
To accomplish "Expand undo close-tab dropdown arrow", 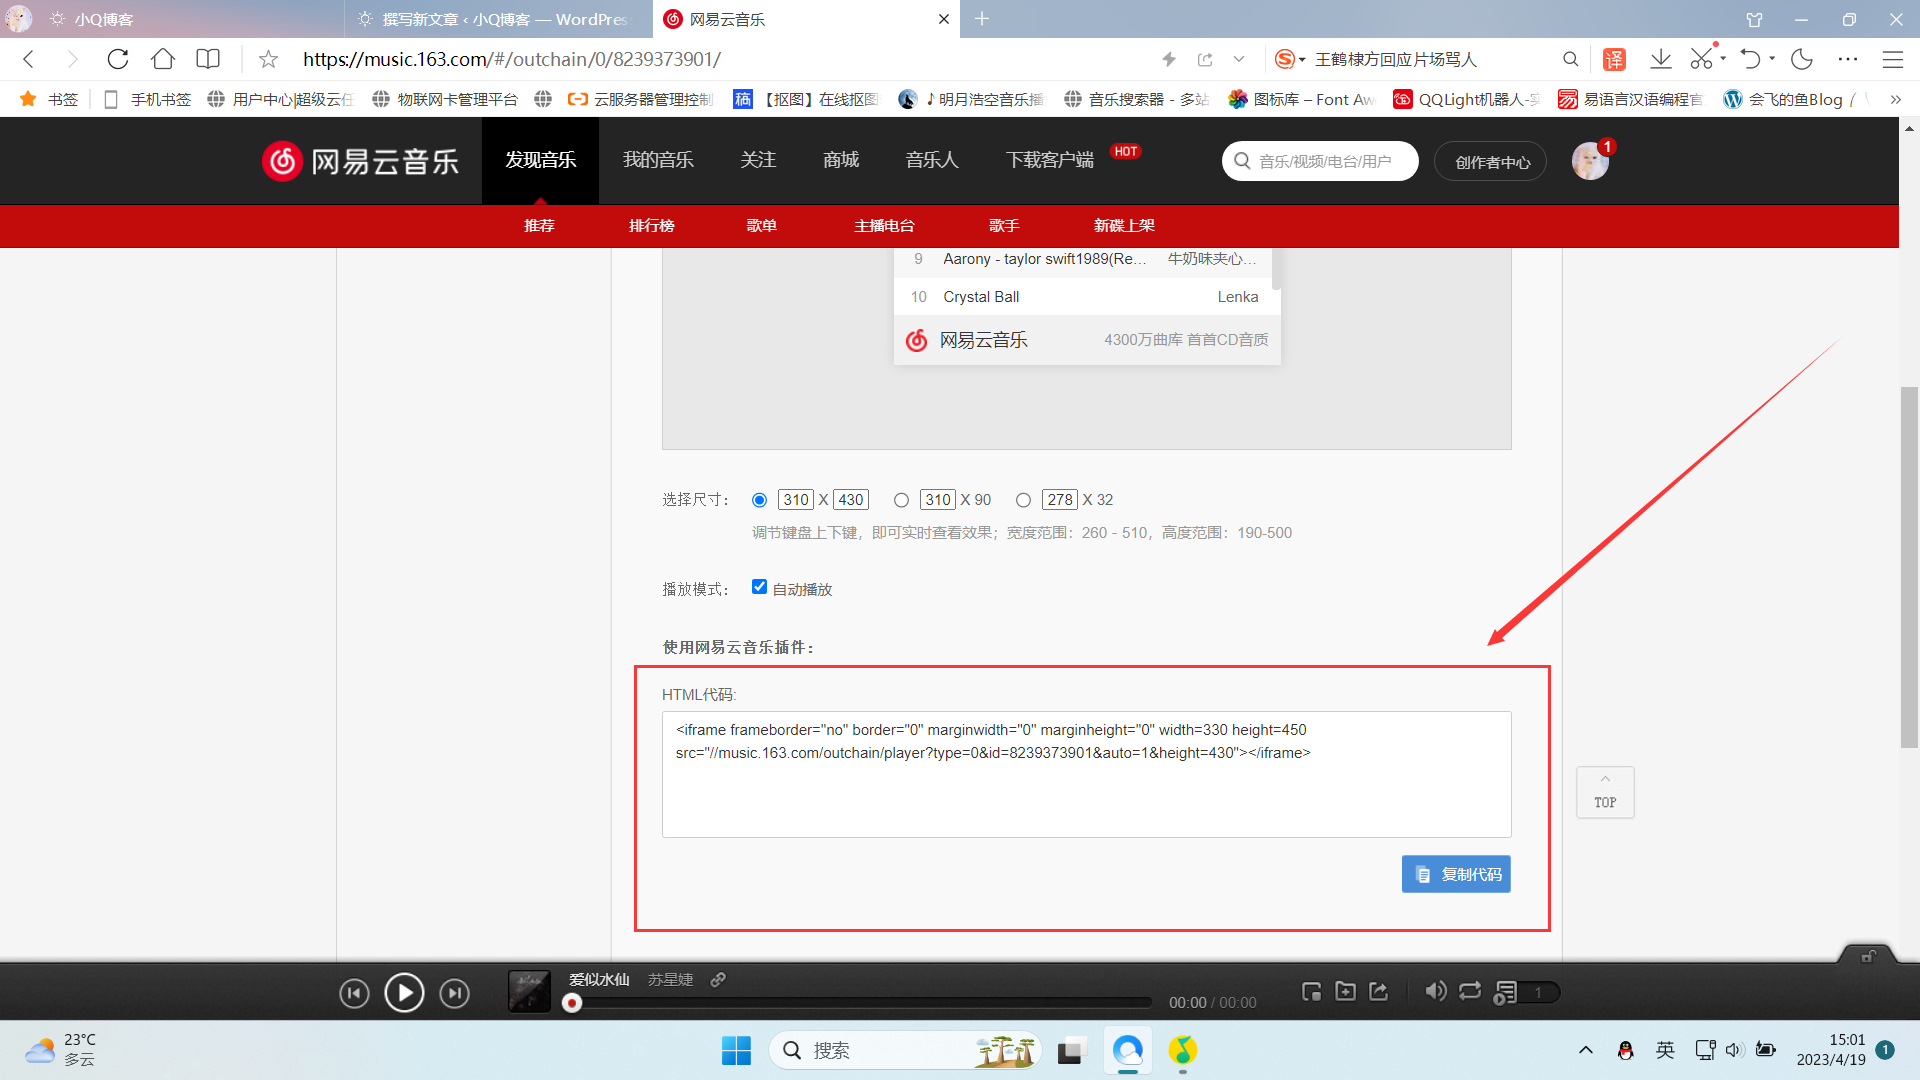I will 1772,59.
